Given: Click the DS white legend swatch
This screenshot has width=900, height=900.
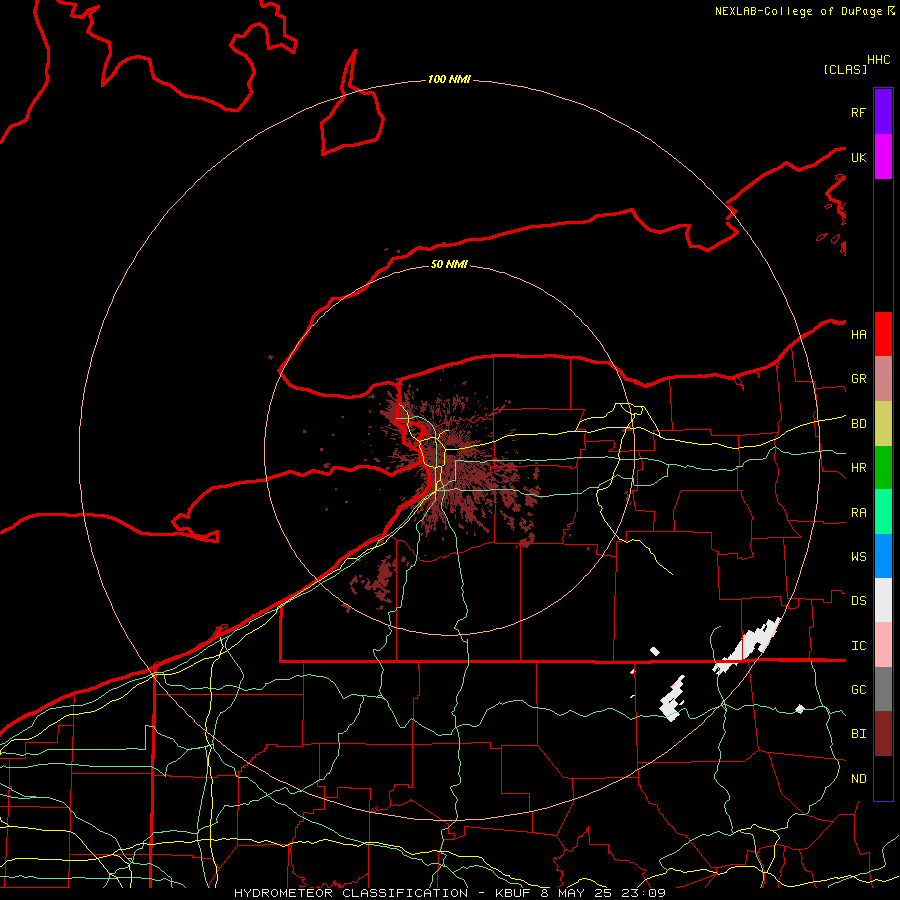Looking at the screenshot, I should (883, 600).
